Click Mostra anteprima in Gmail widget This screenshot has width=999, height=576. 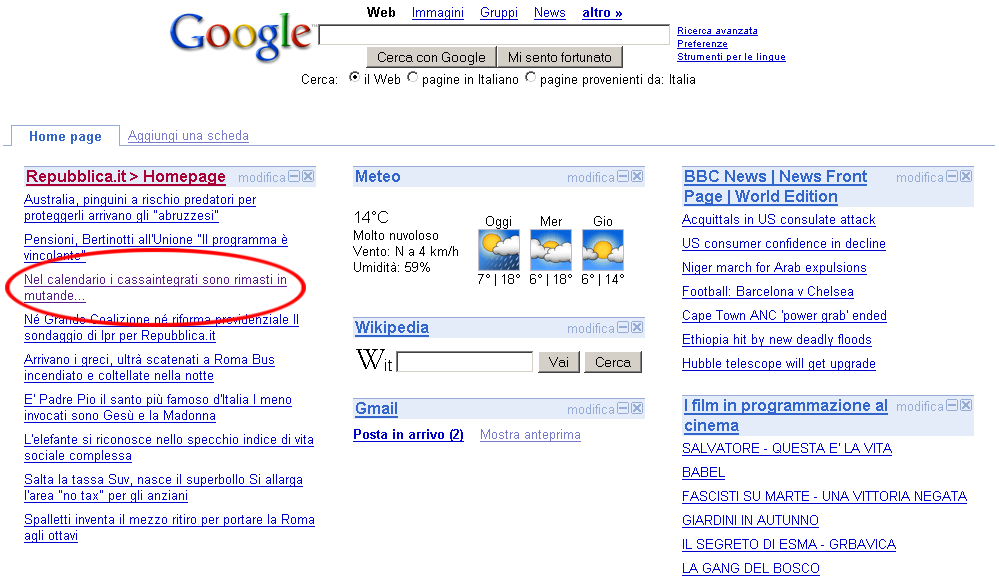pyautogui.click(x=530, y=435)
